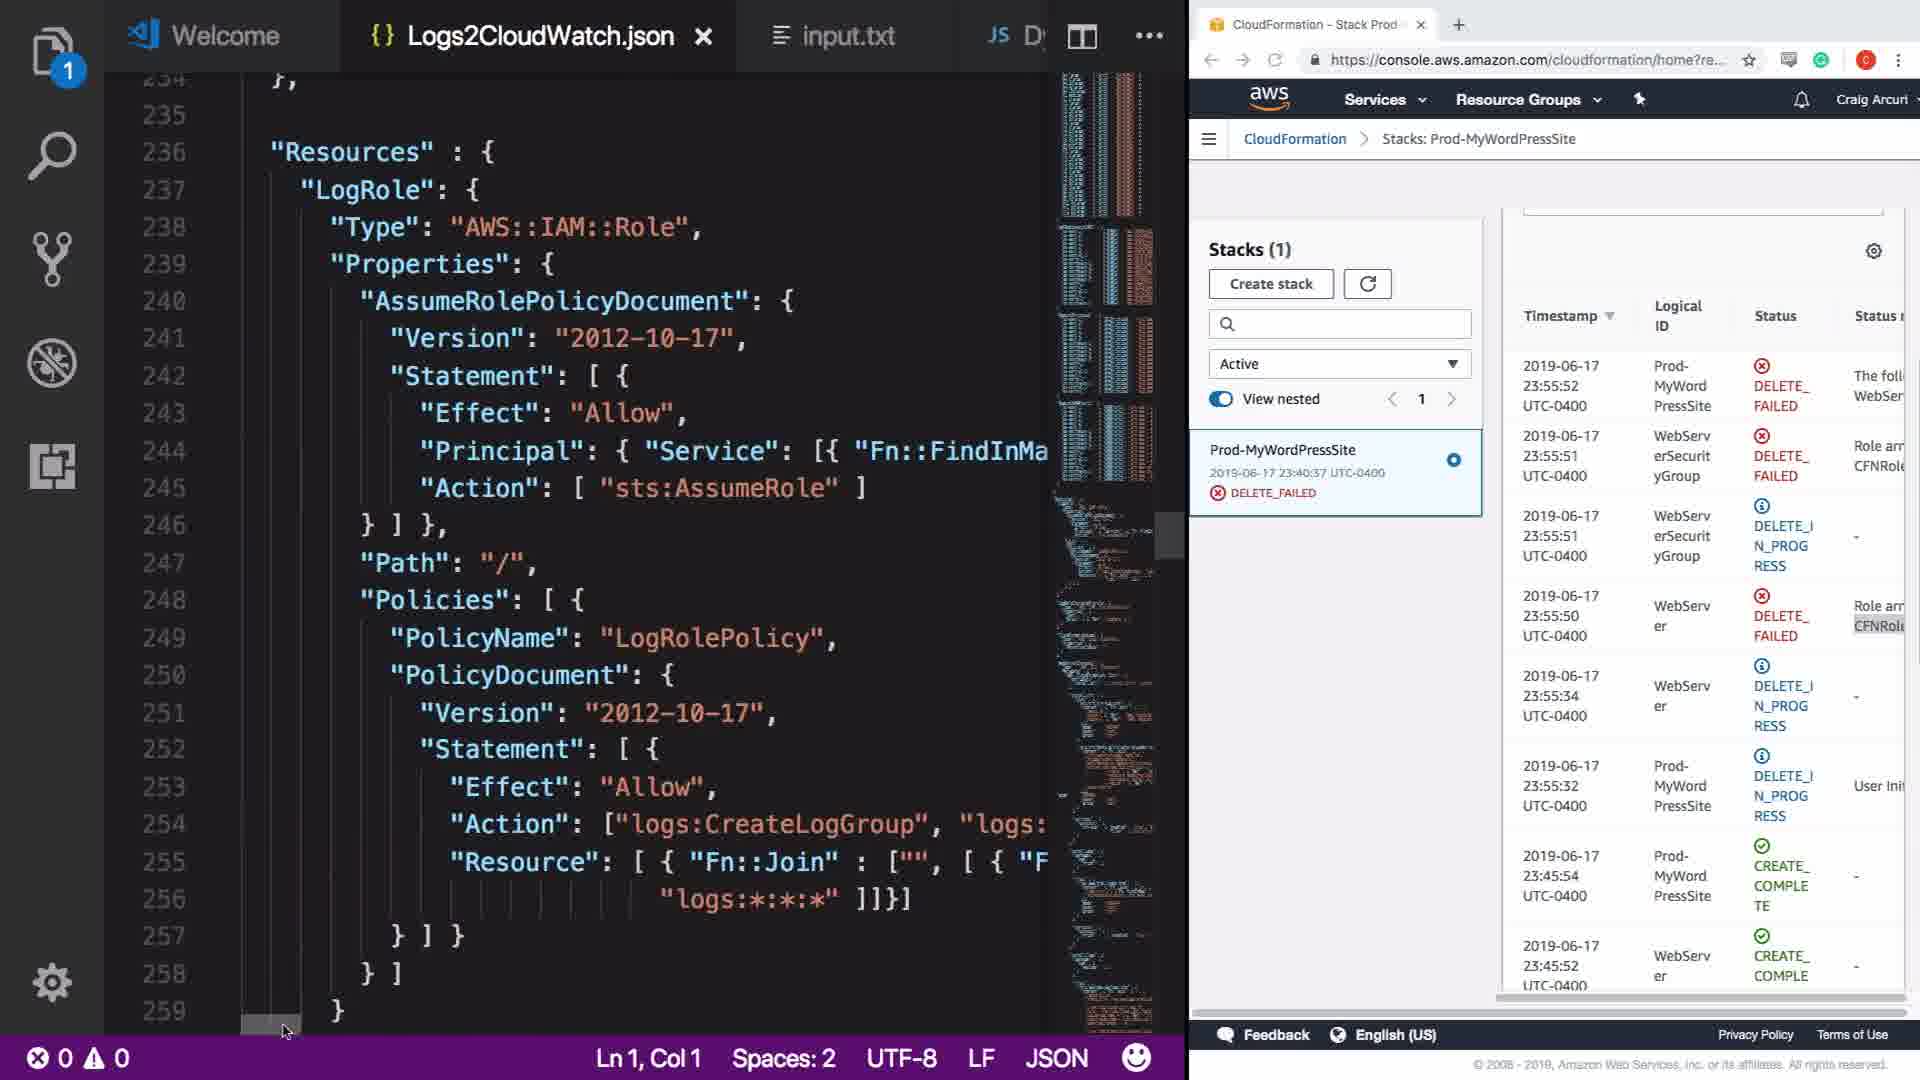
Task: Expand the AWS Services menu
Action: point(1384,100)
